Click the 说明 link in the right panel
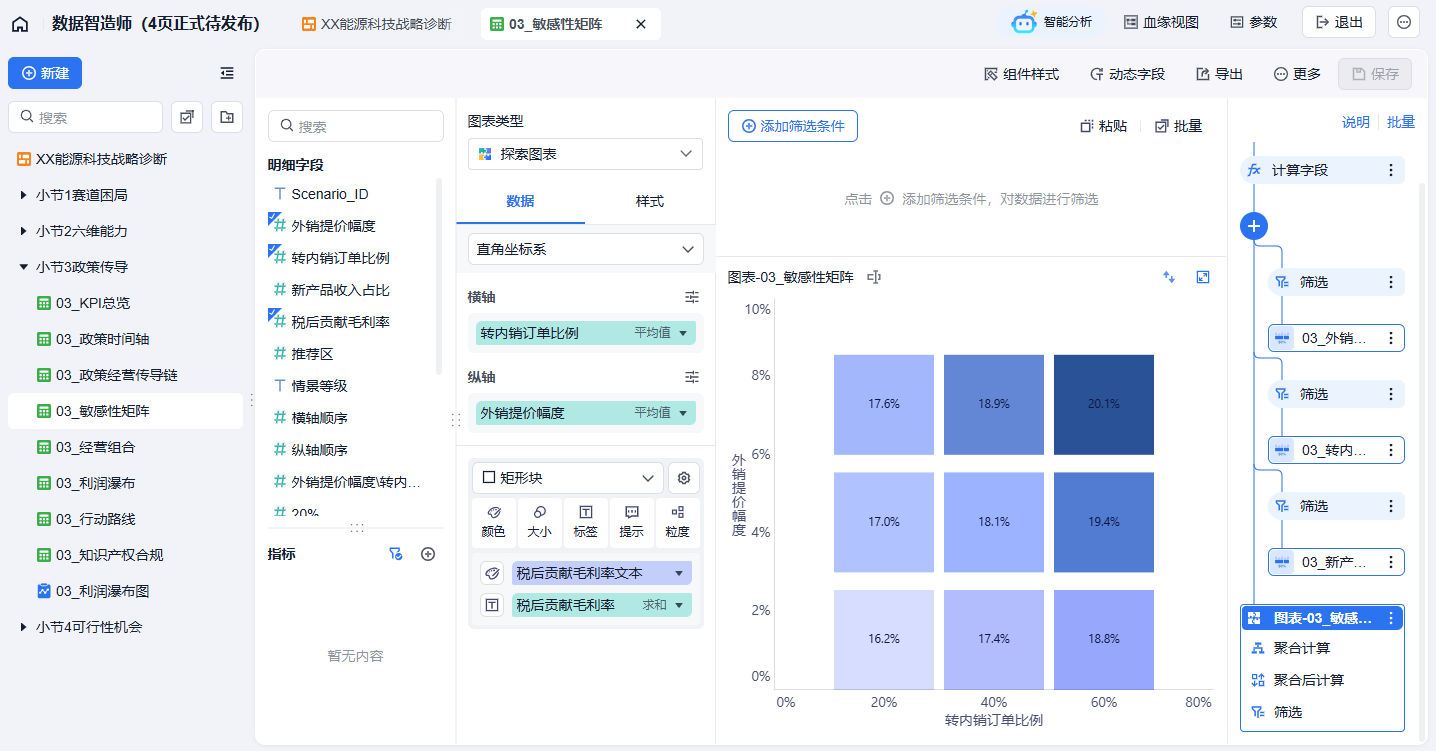 [1356, 122]
